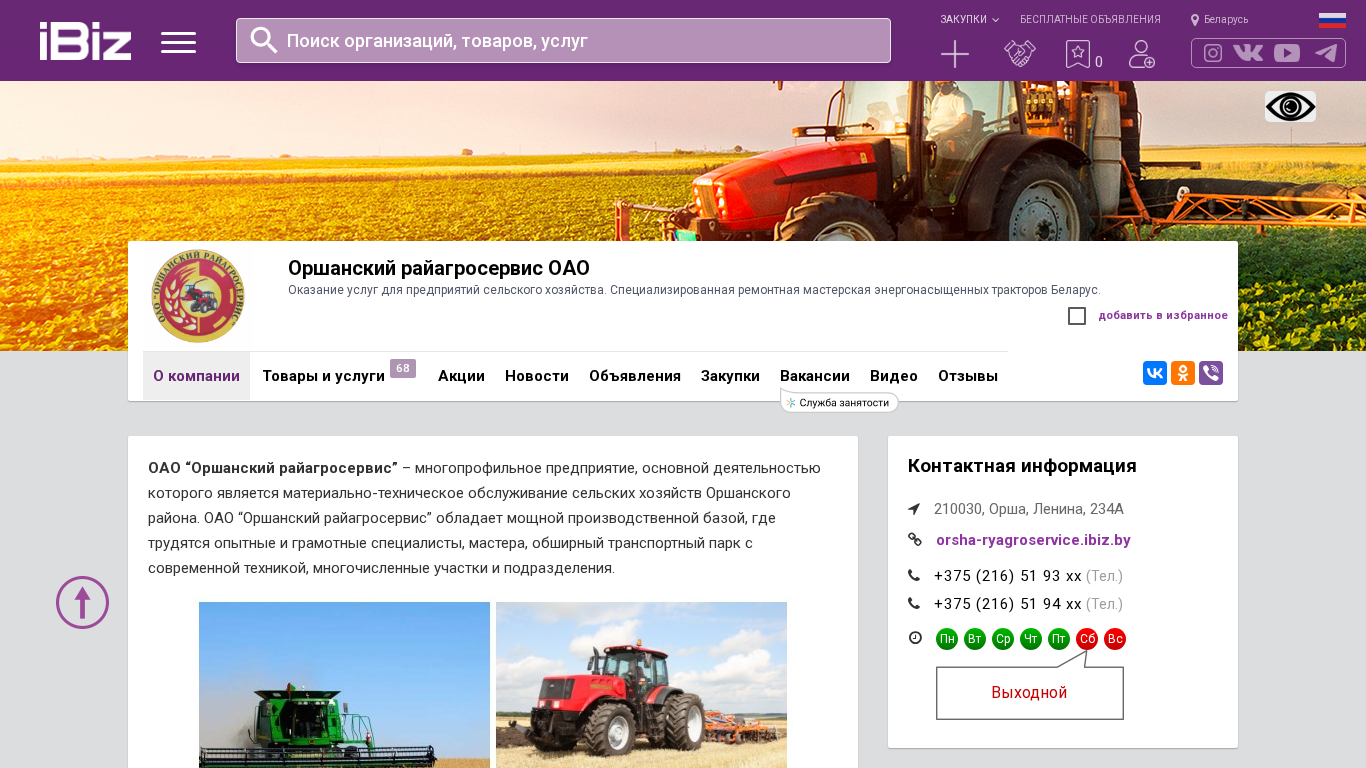Open the green combine harvester photo
The image size is (1366, 768).
[x=344, y=685]
